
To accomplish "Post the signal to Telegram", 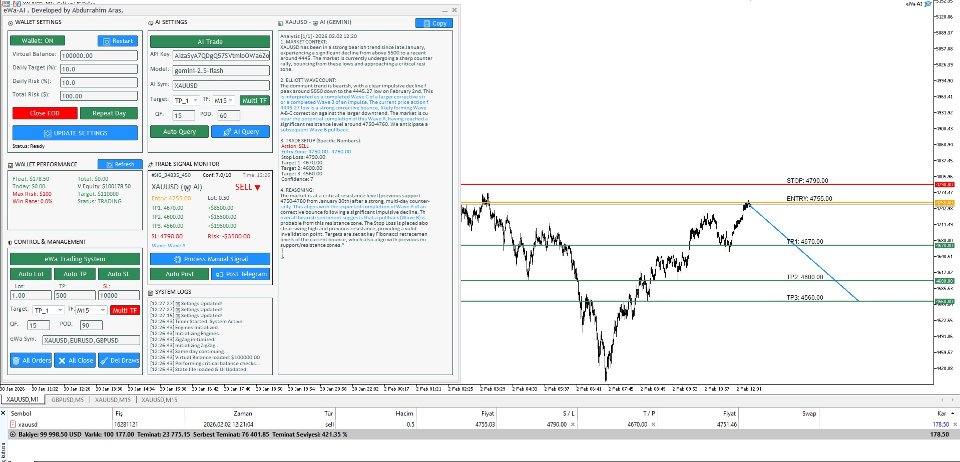I will point(240,274).
